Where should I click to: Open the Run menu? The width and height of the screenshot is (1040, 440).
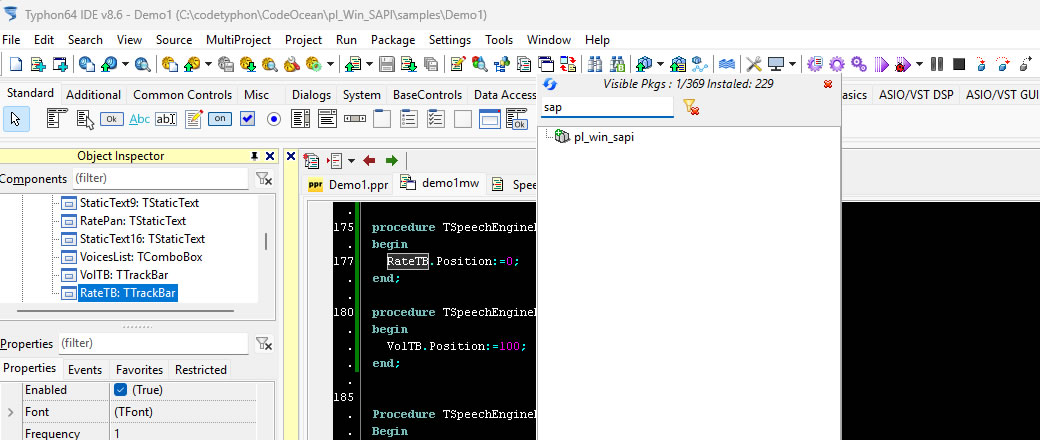(346, 40)
